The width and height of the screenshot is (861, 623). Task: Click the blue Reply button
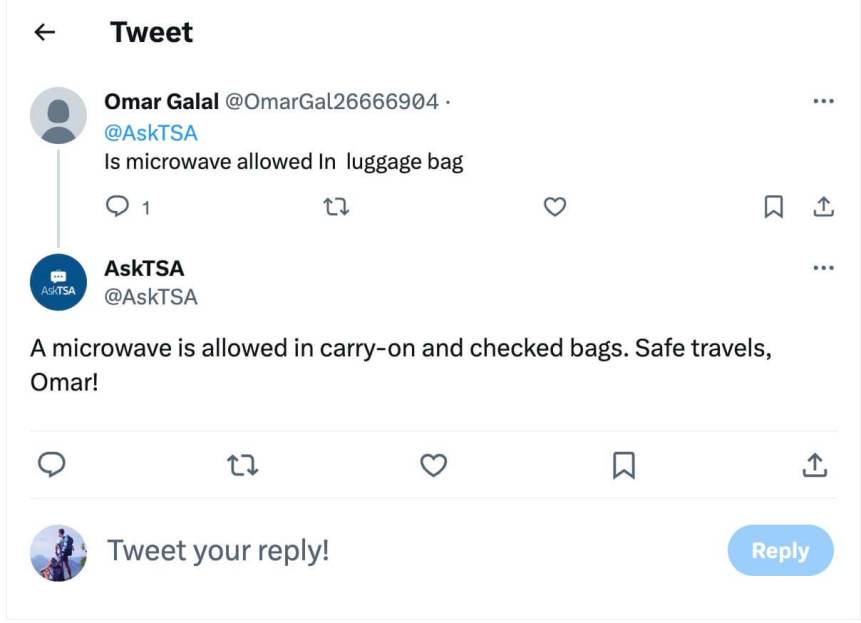pyautogui.click(x=780, y=550)
